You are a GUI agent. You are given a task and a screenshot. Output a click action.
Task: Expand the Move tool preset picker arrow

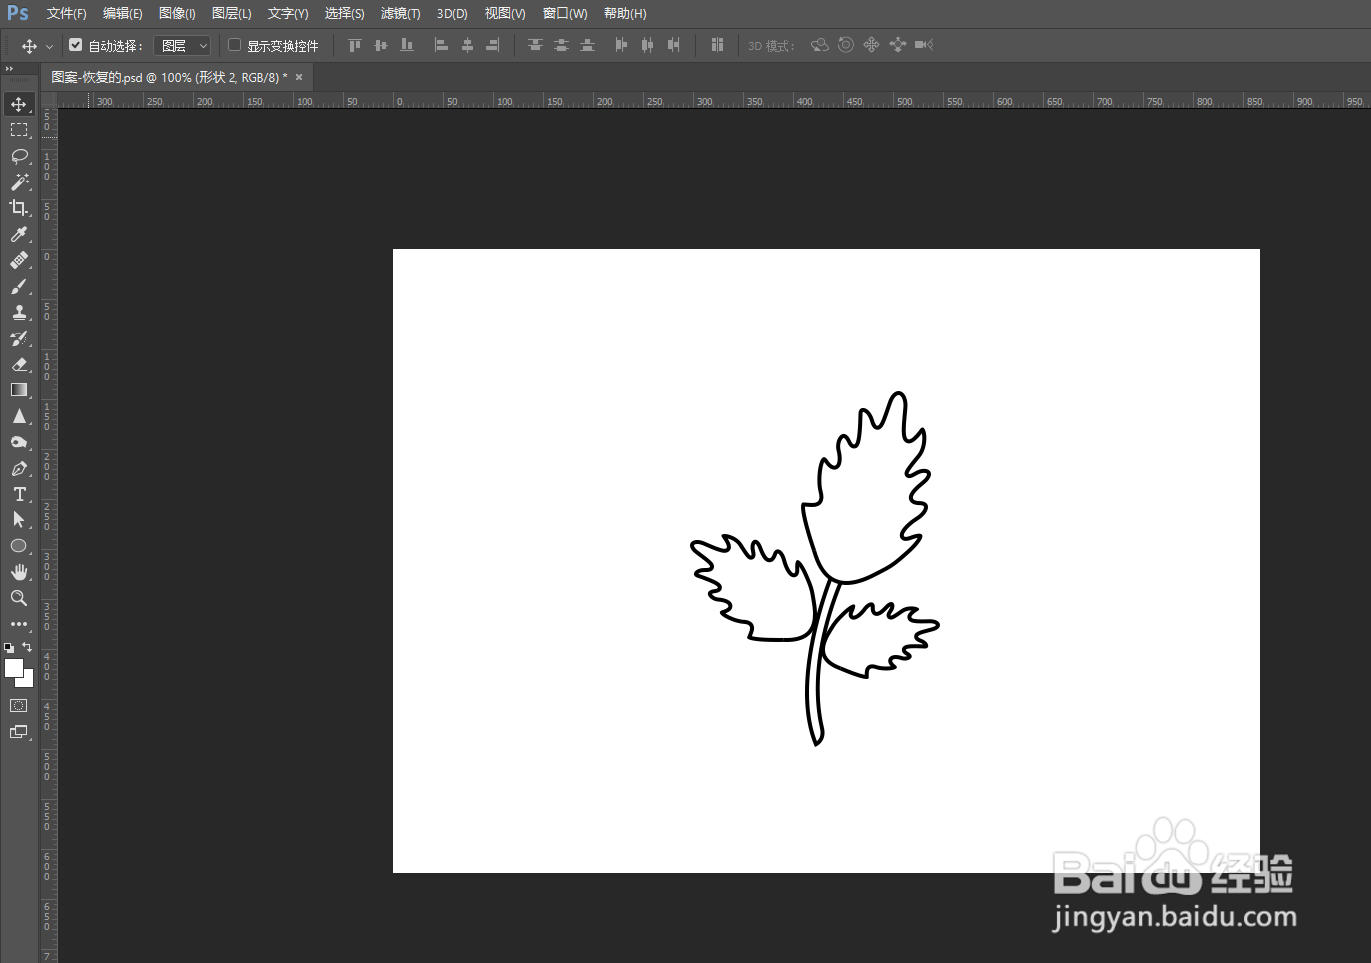[x=49, y=47]
